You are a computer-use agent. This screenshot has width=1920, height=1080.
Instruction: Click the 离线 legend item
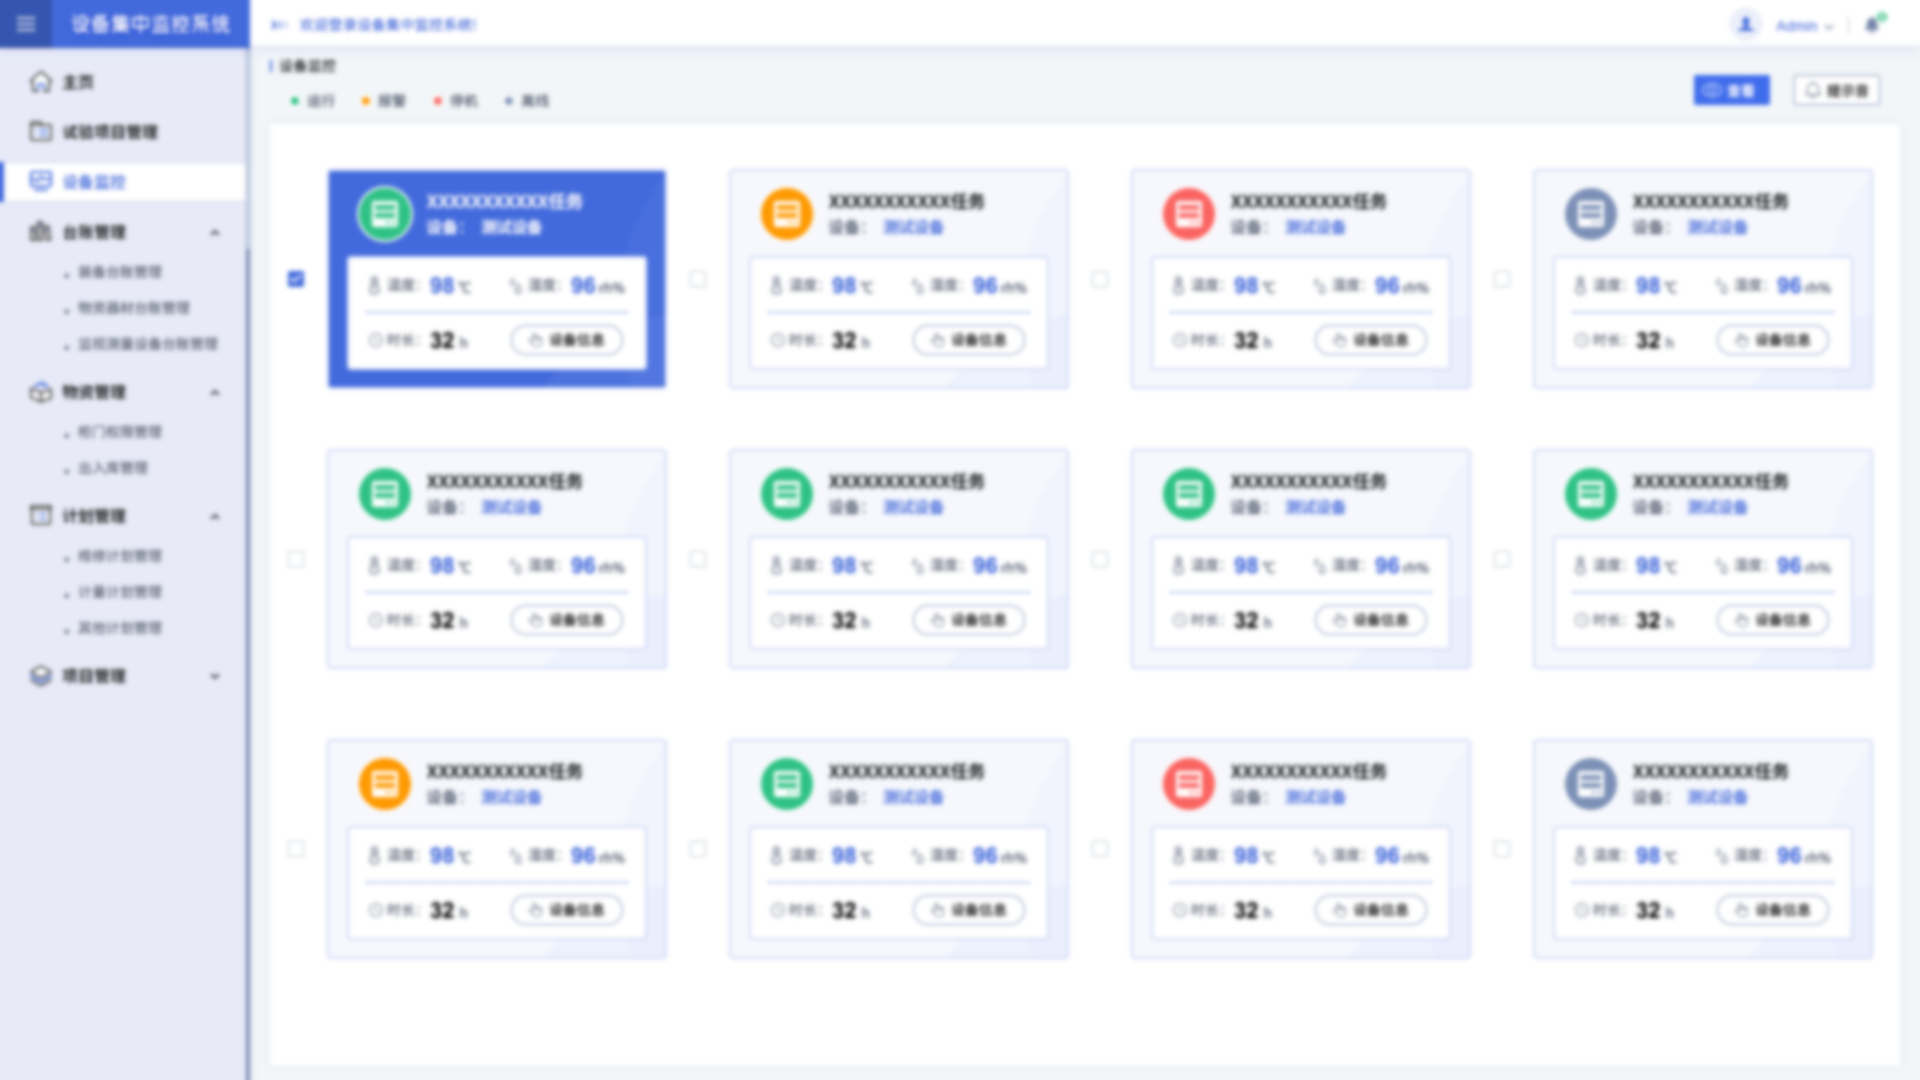click(527, 101)
